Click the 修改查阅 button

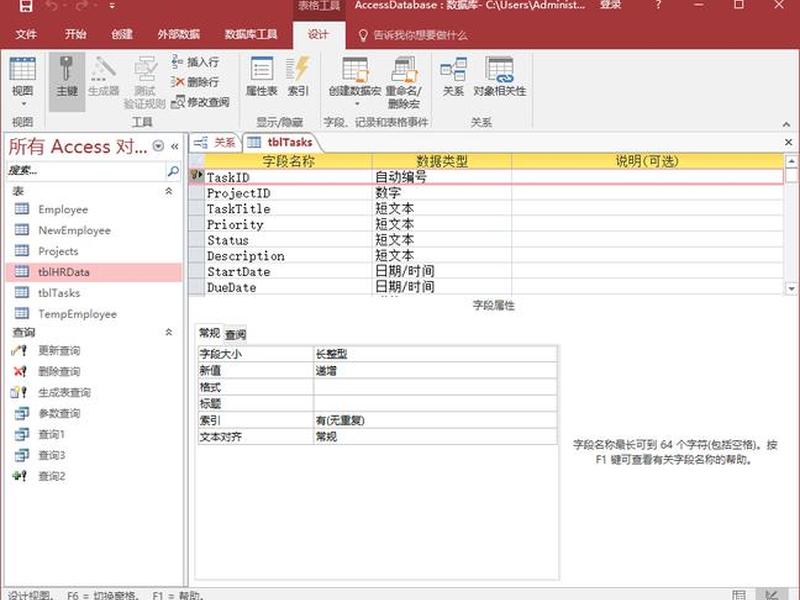[x=200, y=102]
